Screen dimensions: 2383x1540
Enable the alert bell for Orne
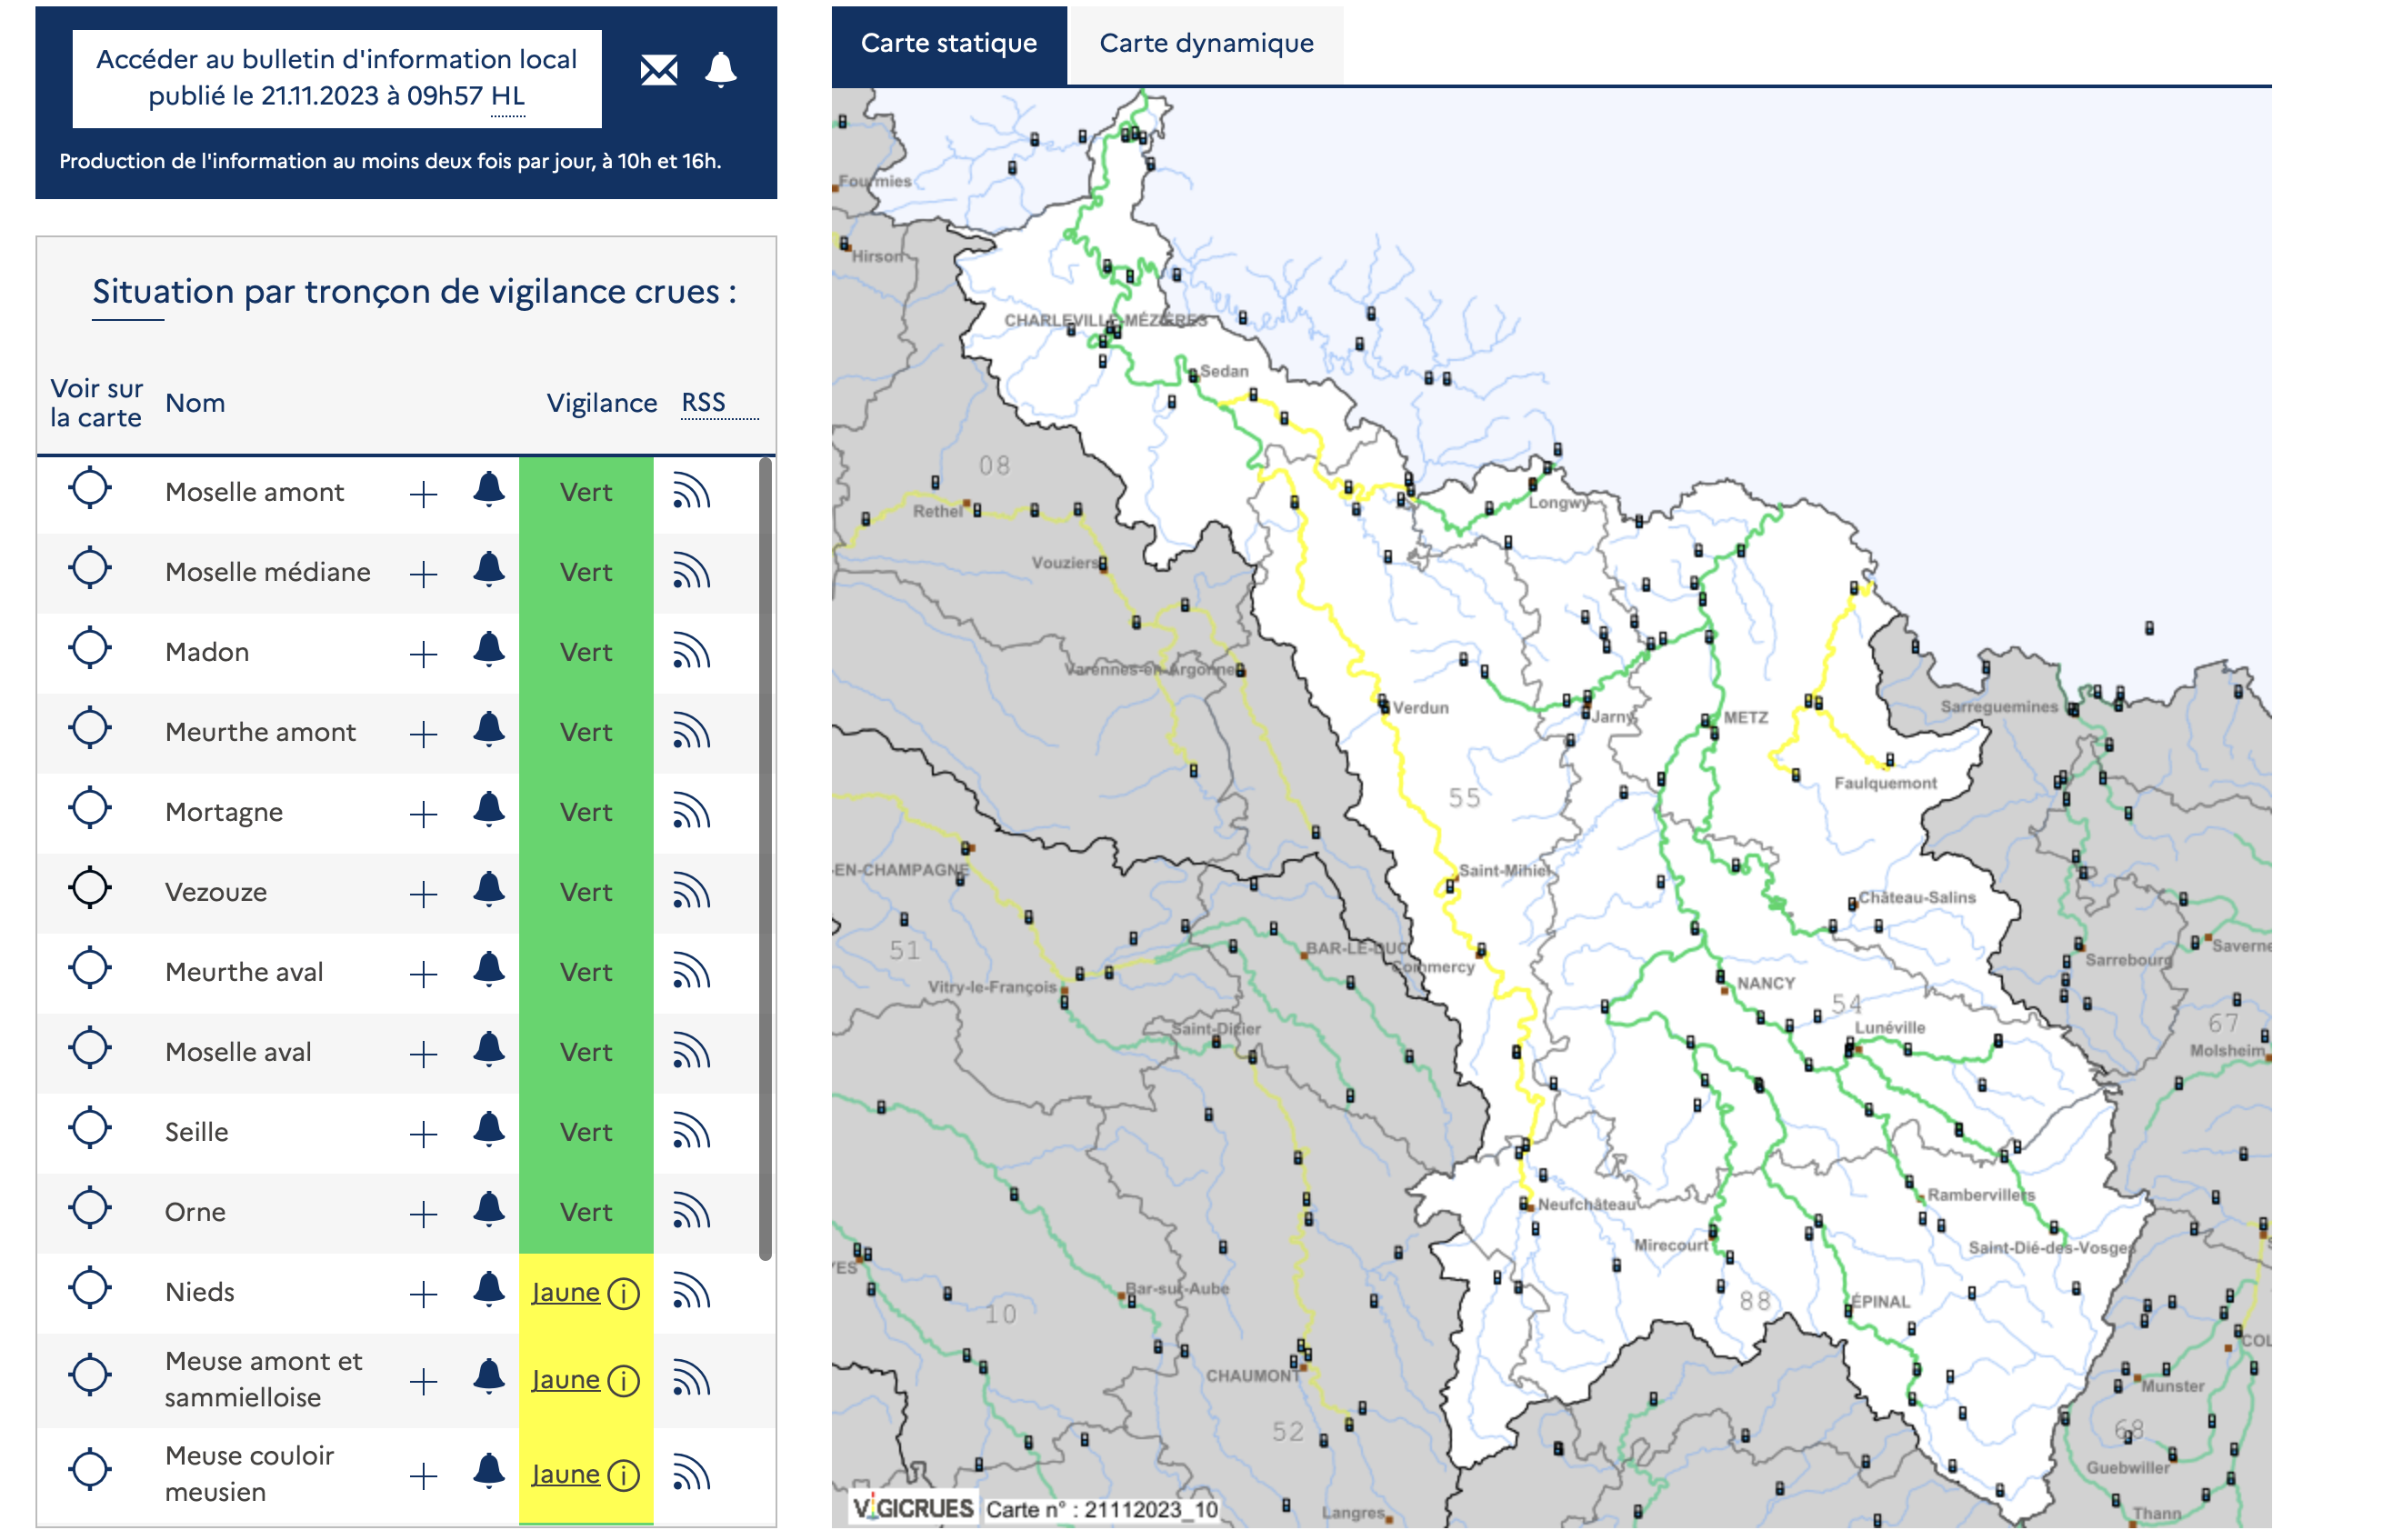[488, 1209]
